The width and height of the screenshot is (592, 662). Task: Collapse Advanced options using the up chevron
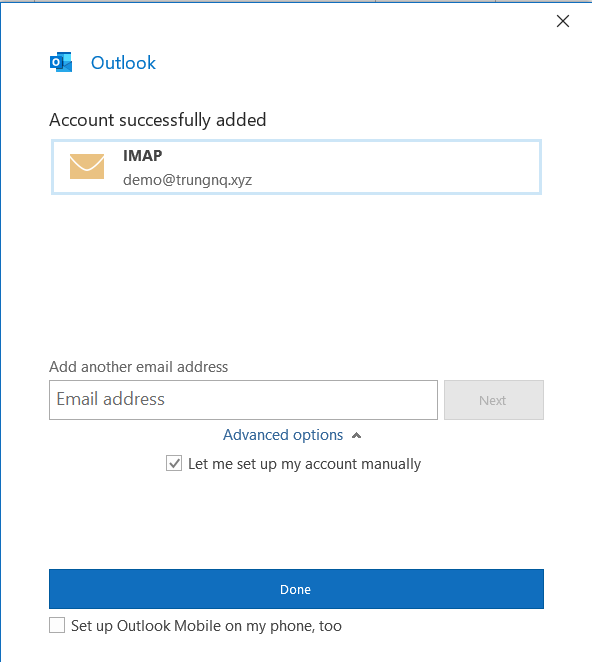click(x=356, y=435)
